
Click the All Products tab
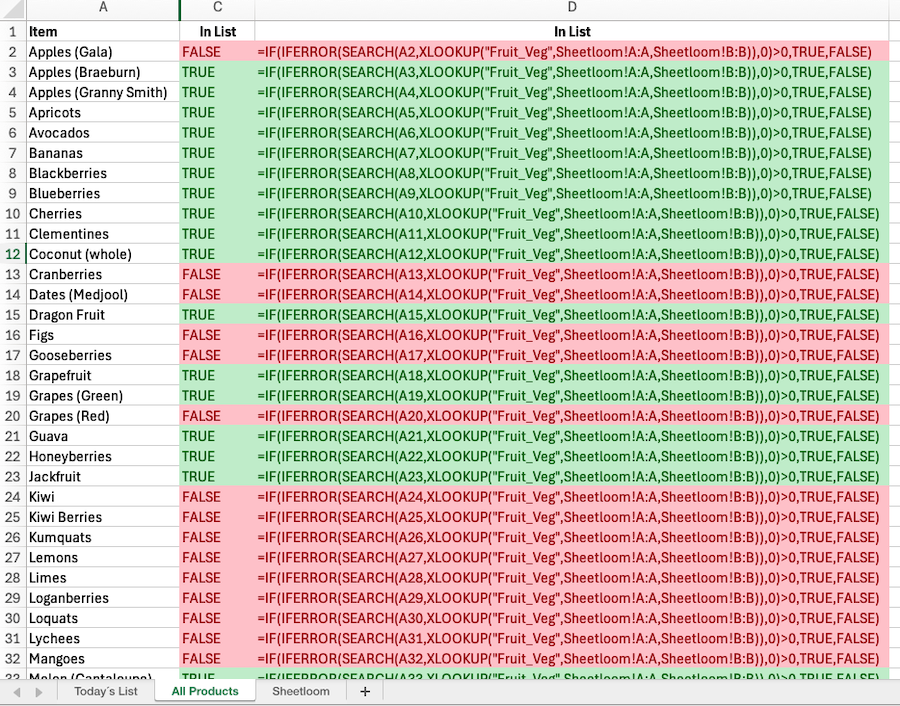(x=205, y=691)
